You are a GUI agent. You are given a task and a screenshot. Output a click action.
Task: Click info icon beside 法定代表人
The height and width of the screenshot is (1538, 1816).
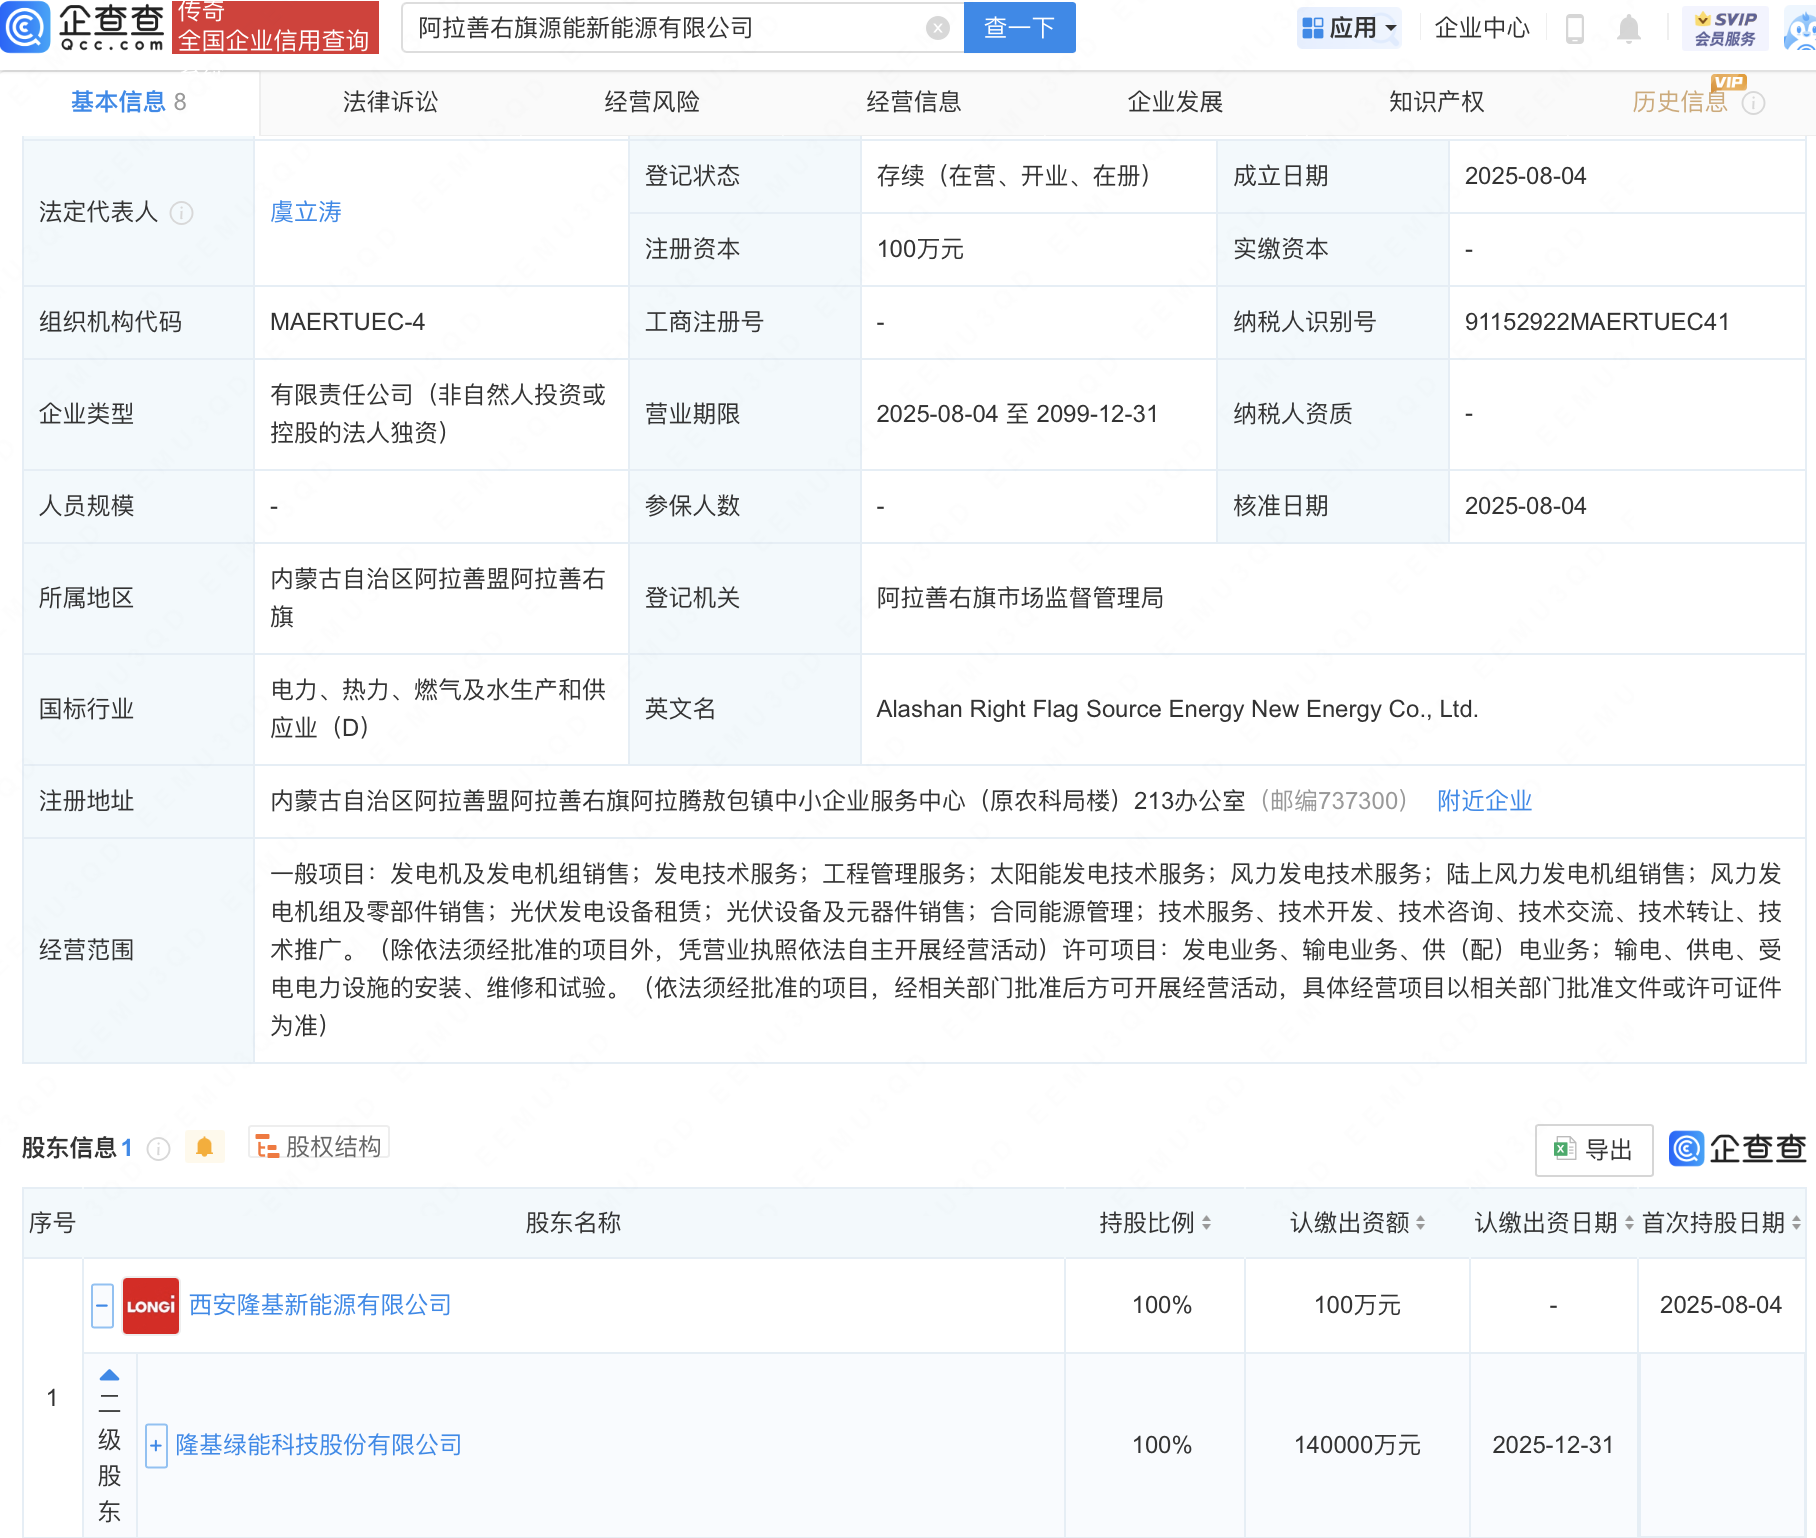click(x=181, y=213)
